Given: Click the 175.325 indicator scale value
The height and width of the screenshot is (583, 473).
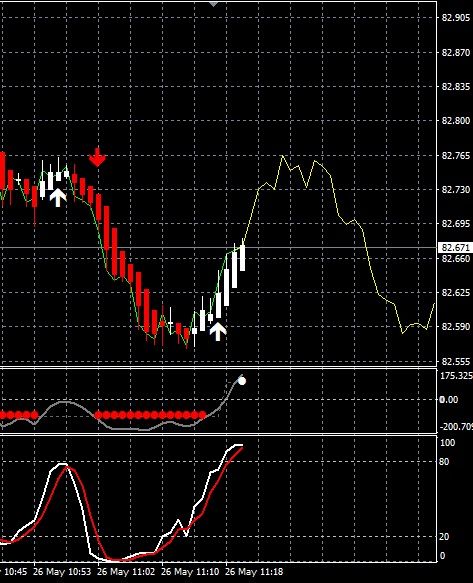Looking at the screenshot, I should (x=456, y=376).
